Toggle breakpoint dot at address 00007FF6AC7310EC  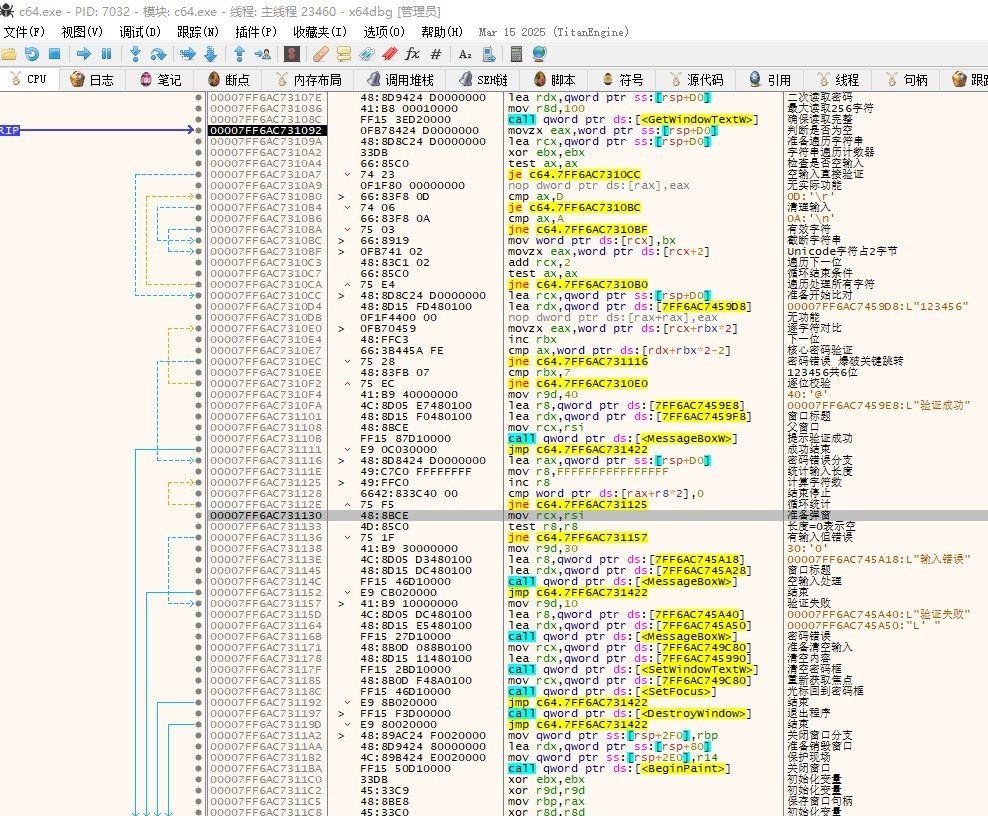199,360
